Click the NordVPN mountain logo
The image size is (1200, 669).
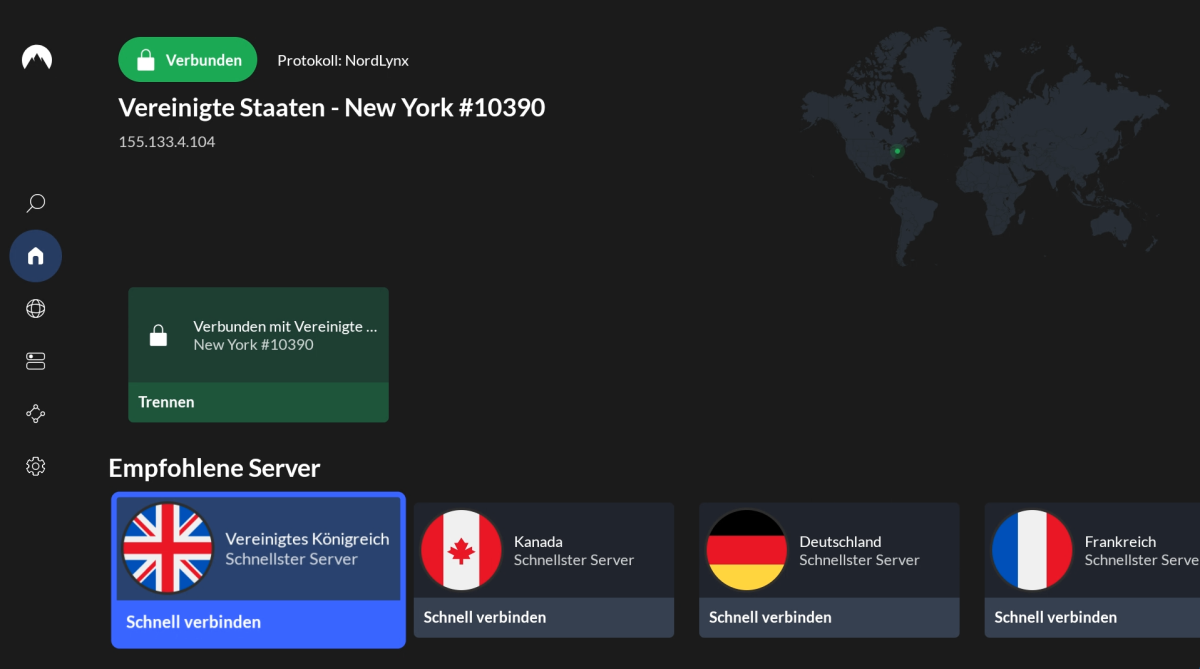(37, 58)
